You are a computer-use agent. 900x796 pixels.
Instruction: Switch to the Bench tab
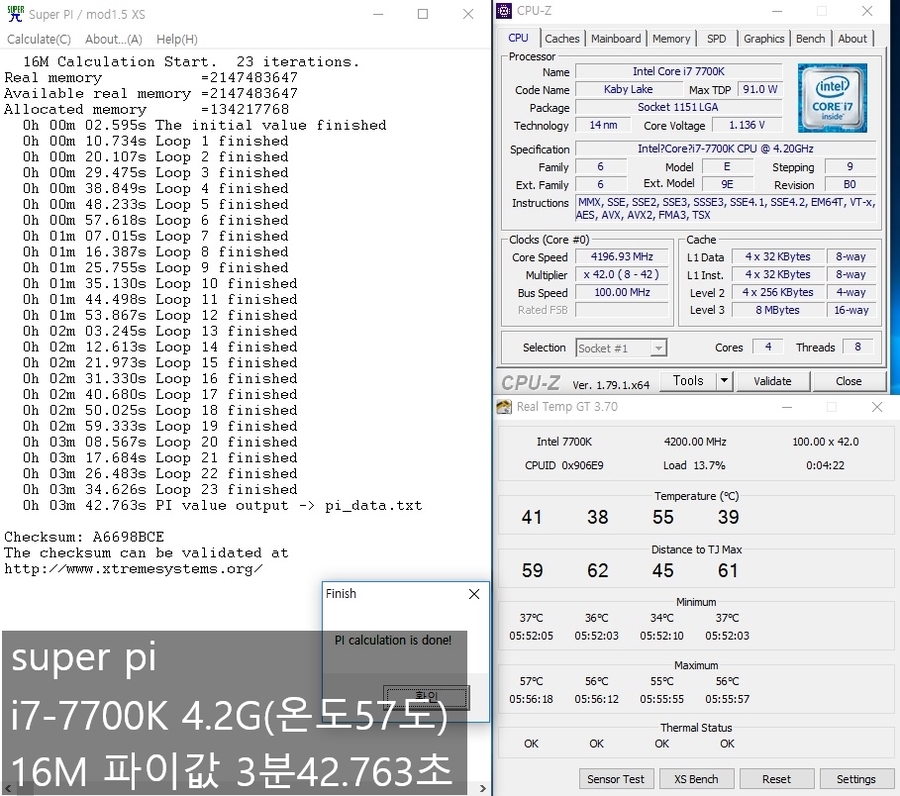point(810,38)
